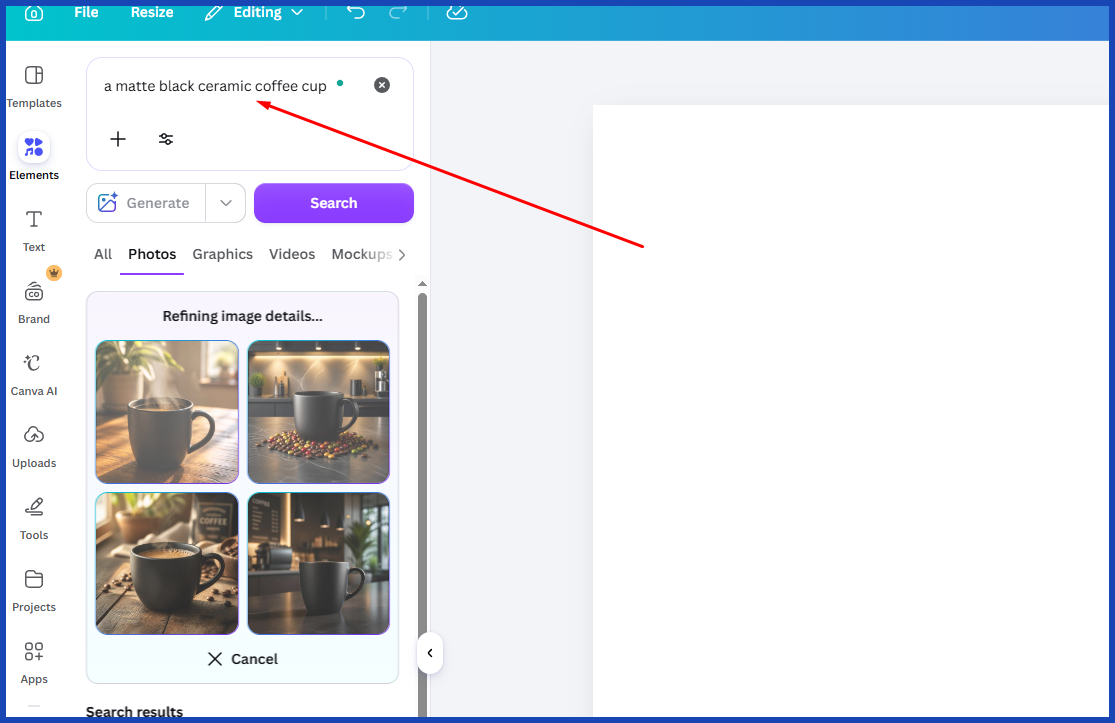This screenshot has width=1115, height=723.
Task: Open the Apps panel
Action: click(34, 663)
